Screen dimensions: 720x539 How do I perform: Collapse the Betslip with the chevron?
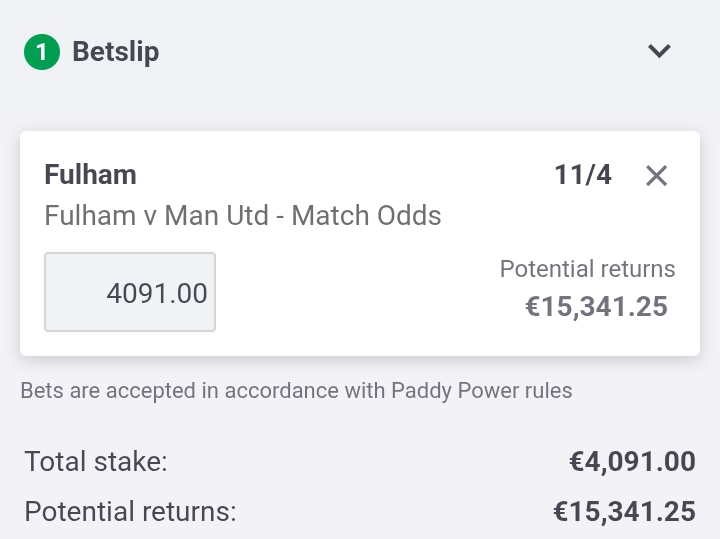(659, 51)
